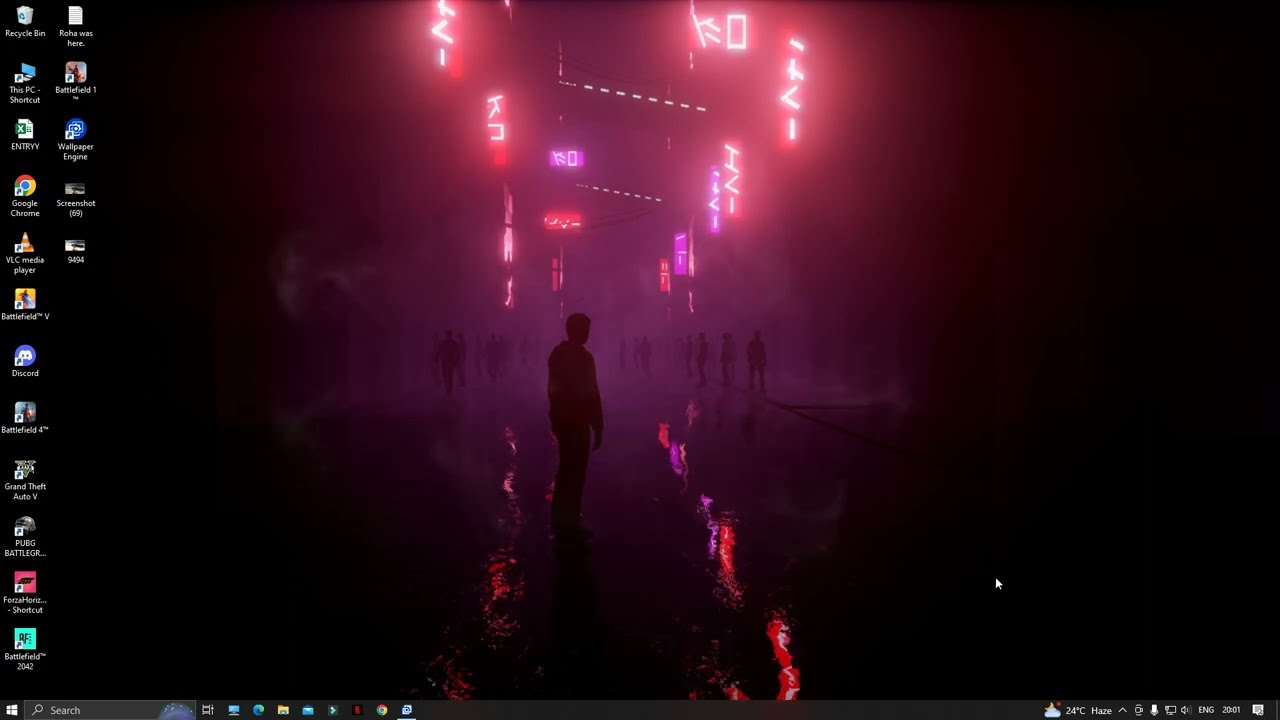Select the This PC shortcut icon
Image resolution: width=1280 pixels, height=720 pixels.
coord(25,84)
